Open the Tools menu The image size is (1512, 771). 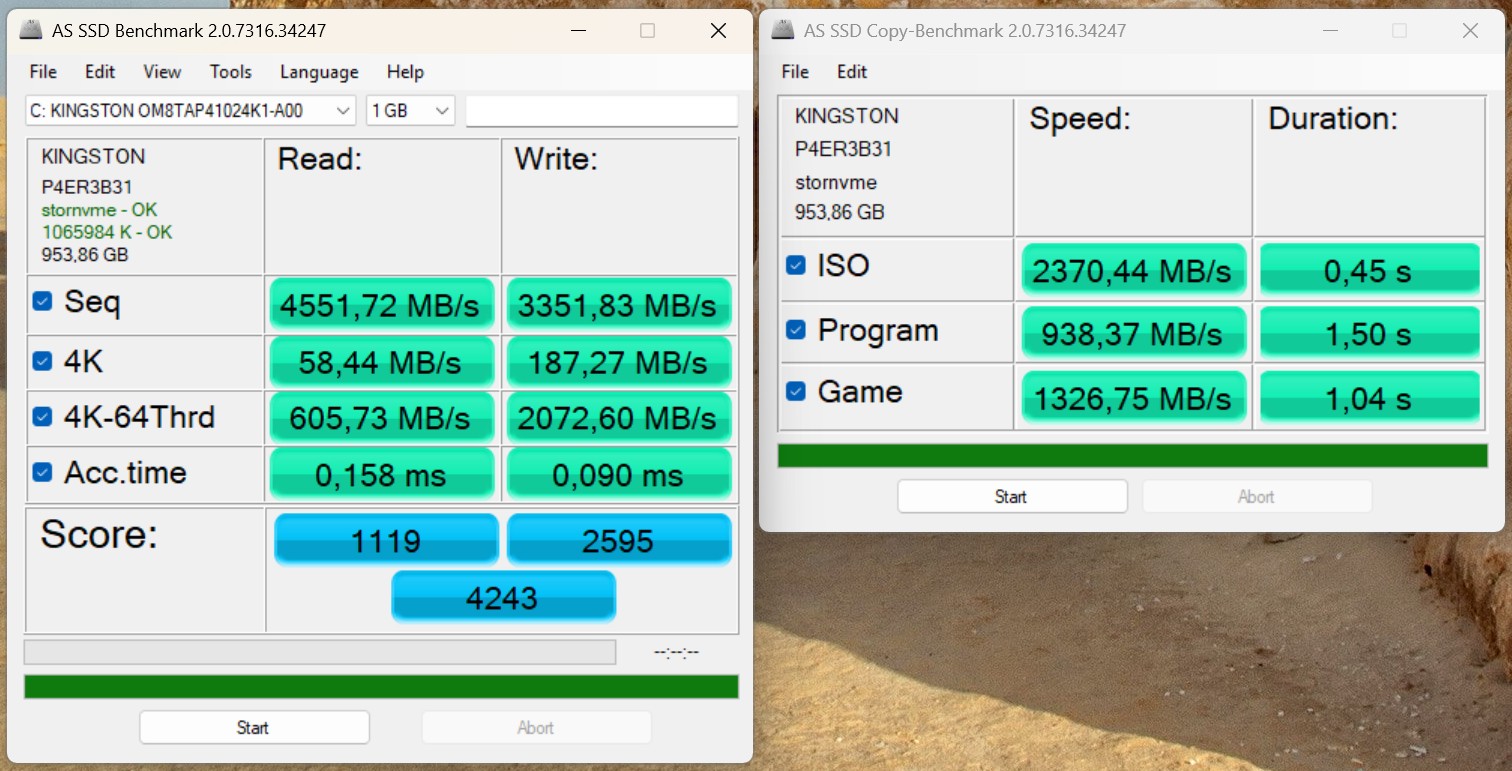tap(230, 72)
